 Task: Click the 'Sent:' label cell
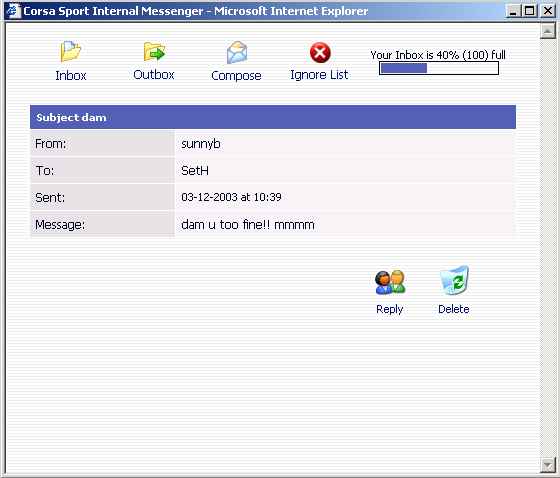pyautogui.click(x=102, y=197)
